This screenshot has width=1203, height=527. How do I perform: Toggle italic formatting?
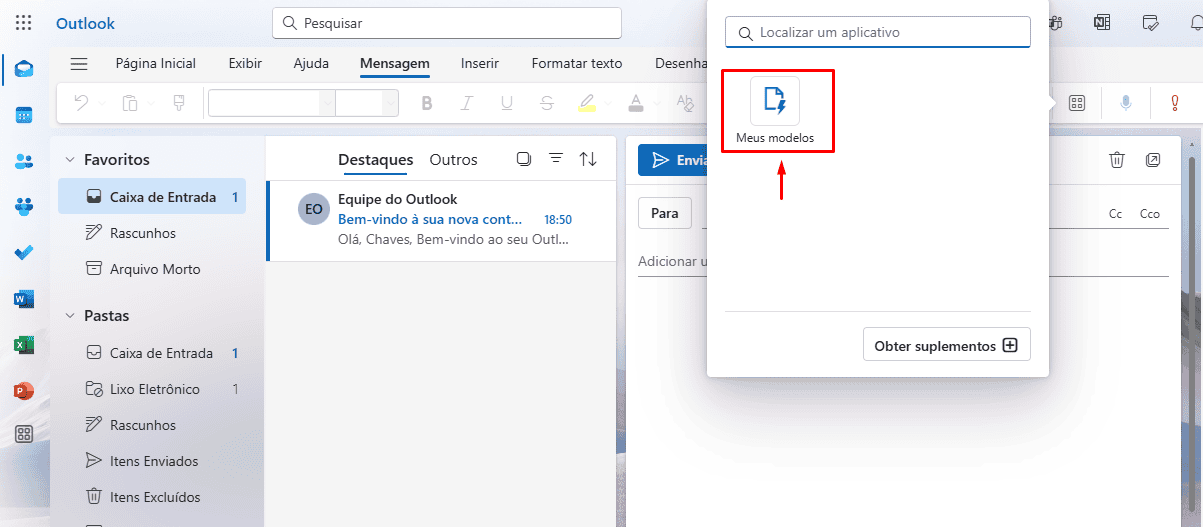pyautogui.click(x=465, y=103)
